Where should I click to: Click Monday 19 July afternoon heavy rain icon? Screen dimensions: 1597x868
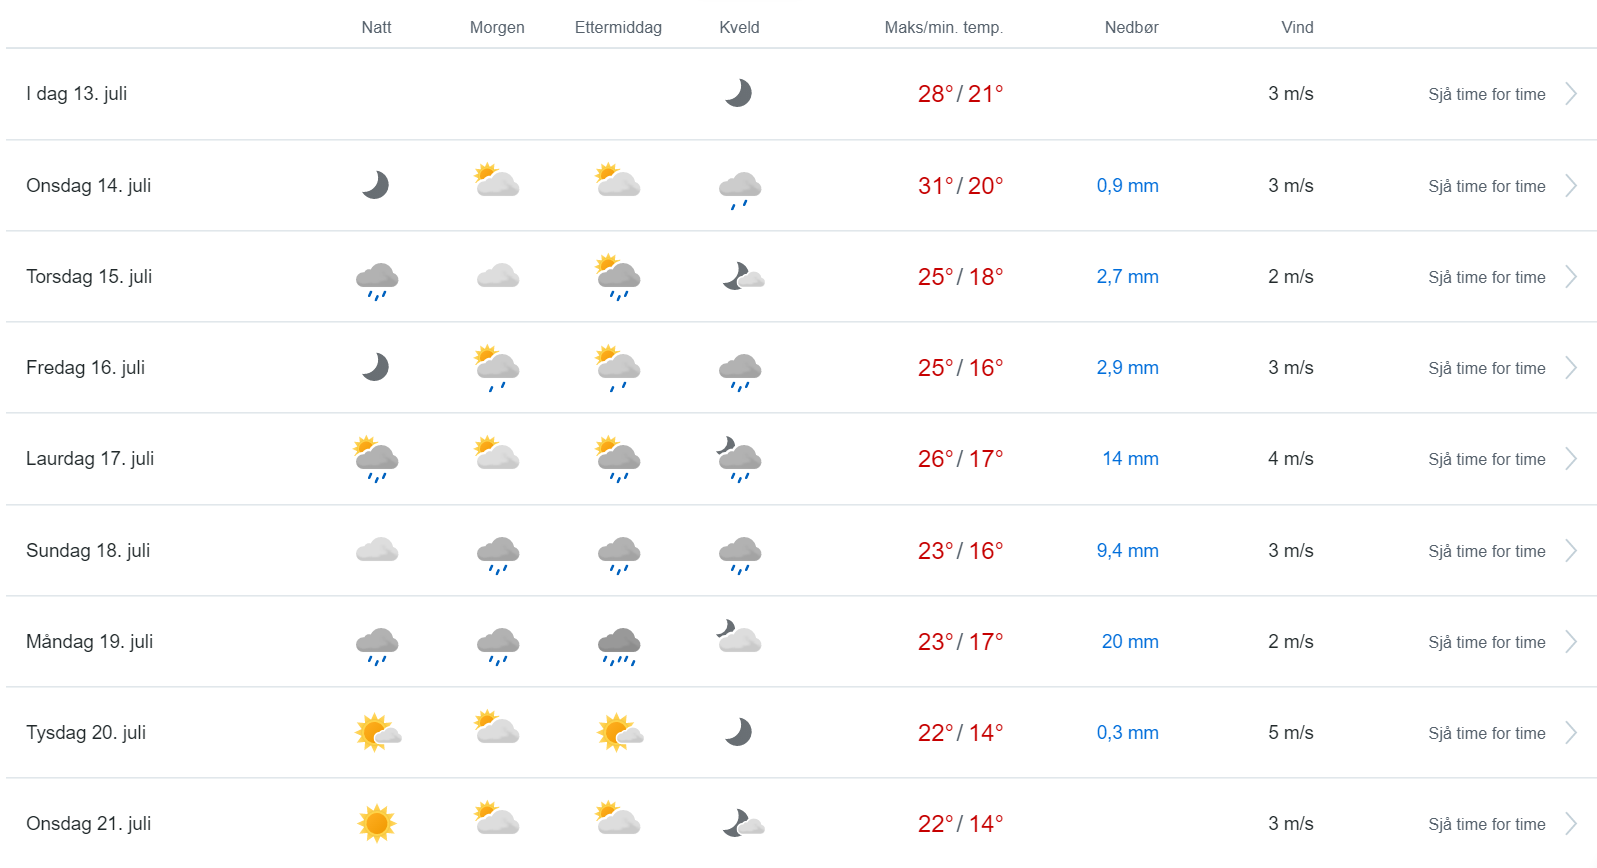619,645
